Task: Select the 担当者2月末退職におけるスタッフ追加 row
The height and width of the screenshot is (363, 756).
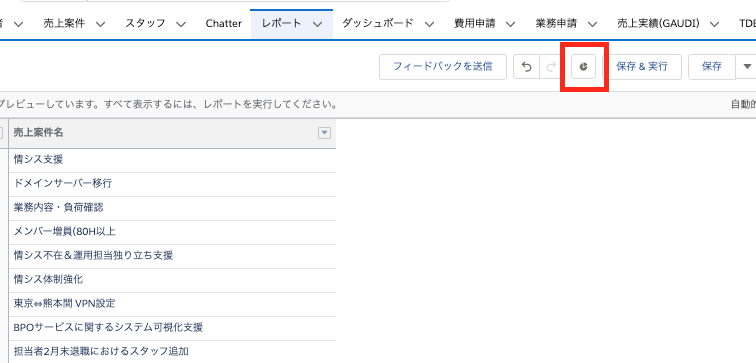Action: [172, 351]
